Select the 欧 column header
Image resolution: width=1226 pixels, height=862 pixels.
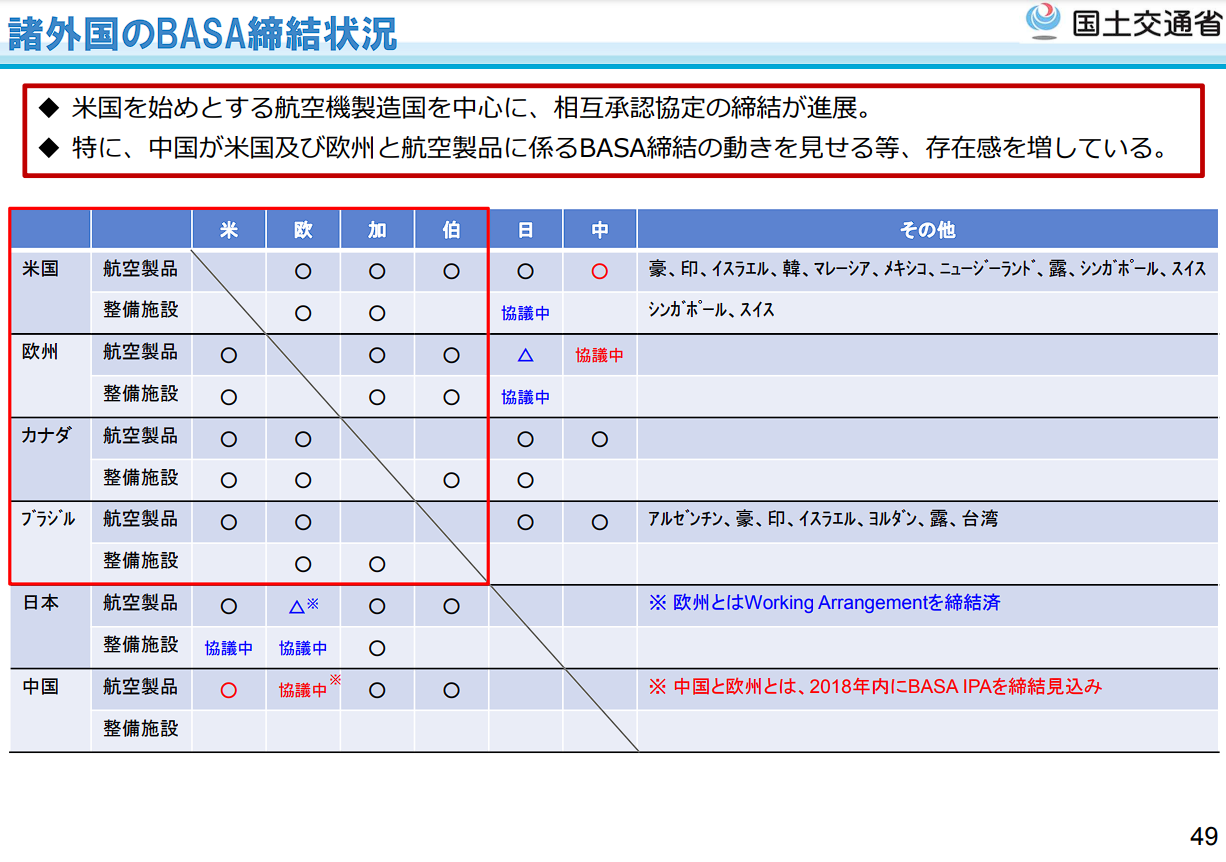coord(303,230)
